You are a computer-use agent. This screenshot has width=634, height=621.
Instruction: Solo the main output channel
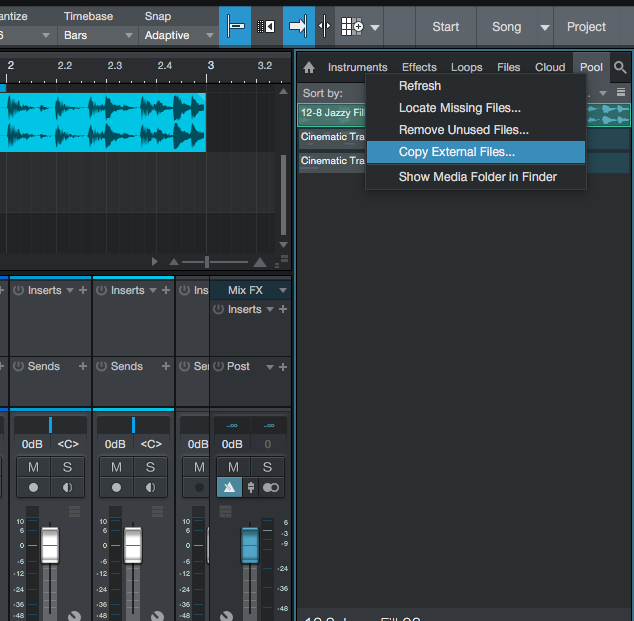click(267, 467)
